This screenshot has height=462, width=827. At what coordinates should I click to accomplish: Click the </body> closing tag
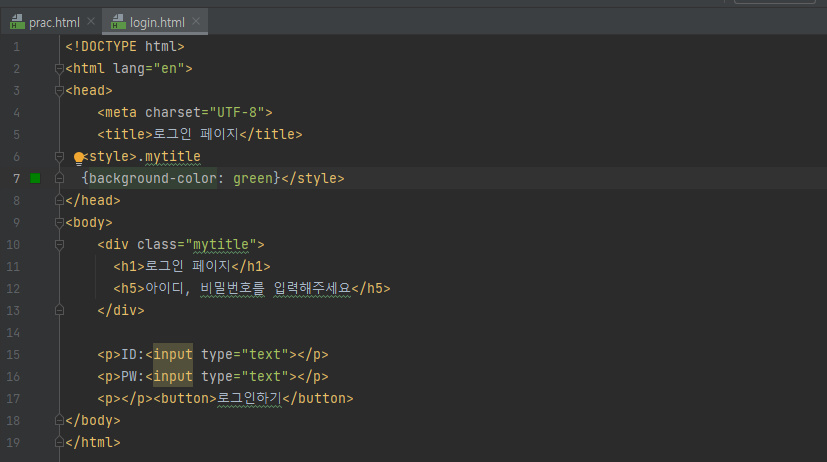[x=93, y=420]
